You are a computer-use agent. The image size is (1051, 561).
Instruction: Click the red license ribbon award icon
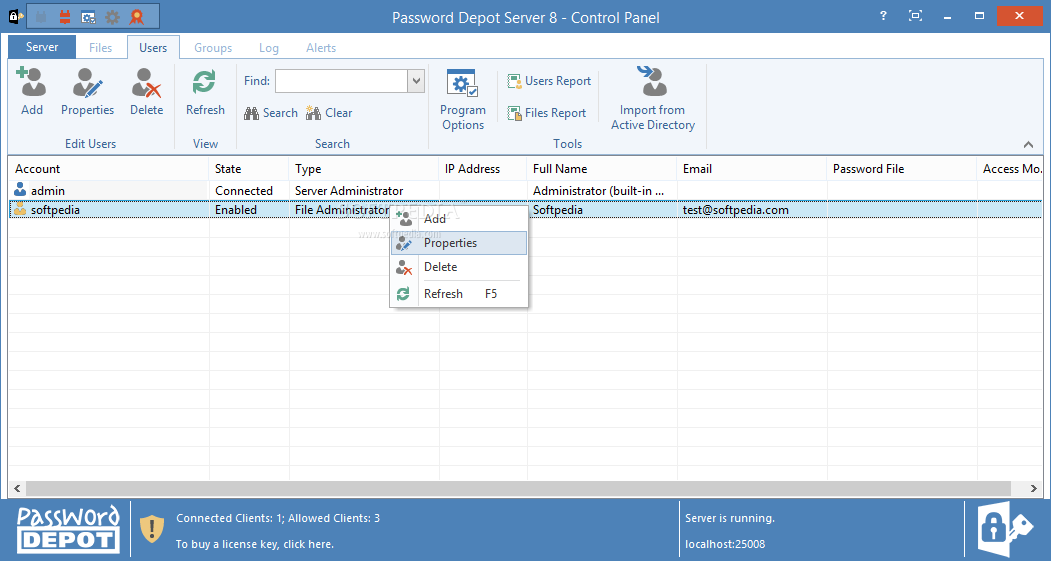137,17
